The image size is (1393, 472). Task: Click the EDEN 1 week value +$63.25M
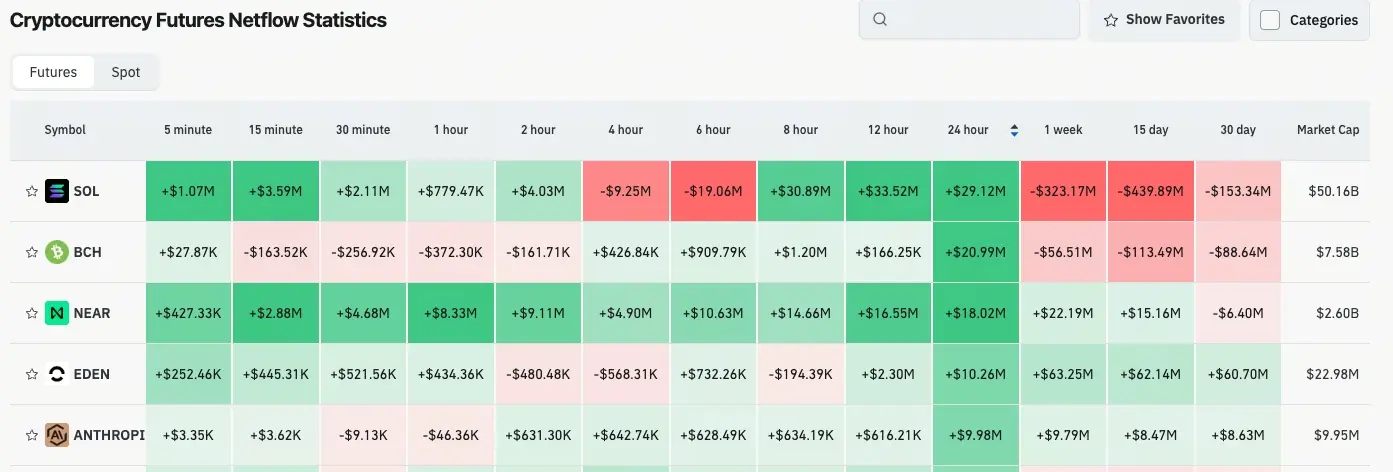[1063, 374]
